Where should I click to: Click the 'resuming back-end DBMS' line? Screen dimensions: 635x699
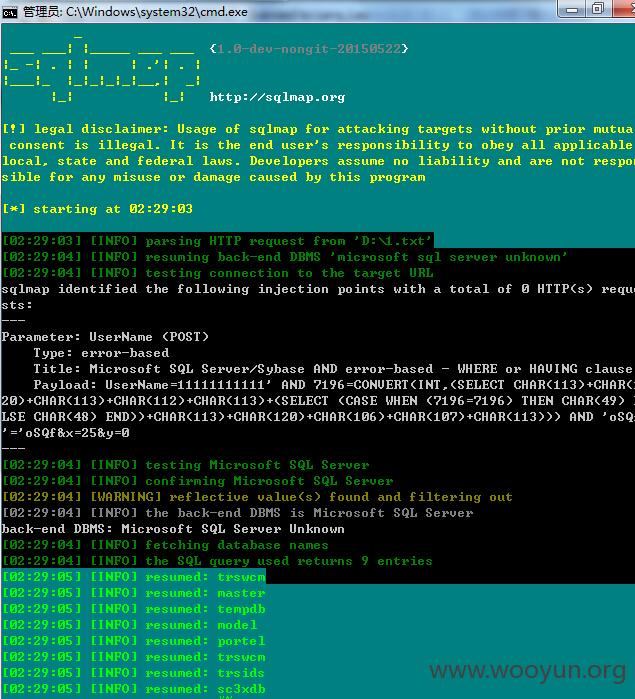coord(285,257)
